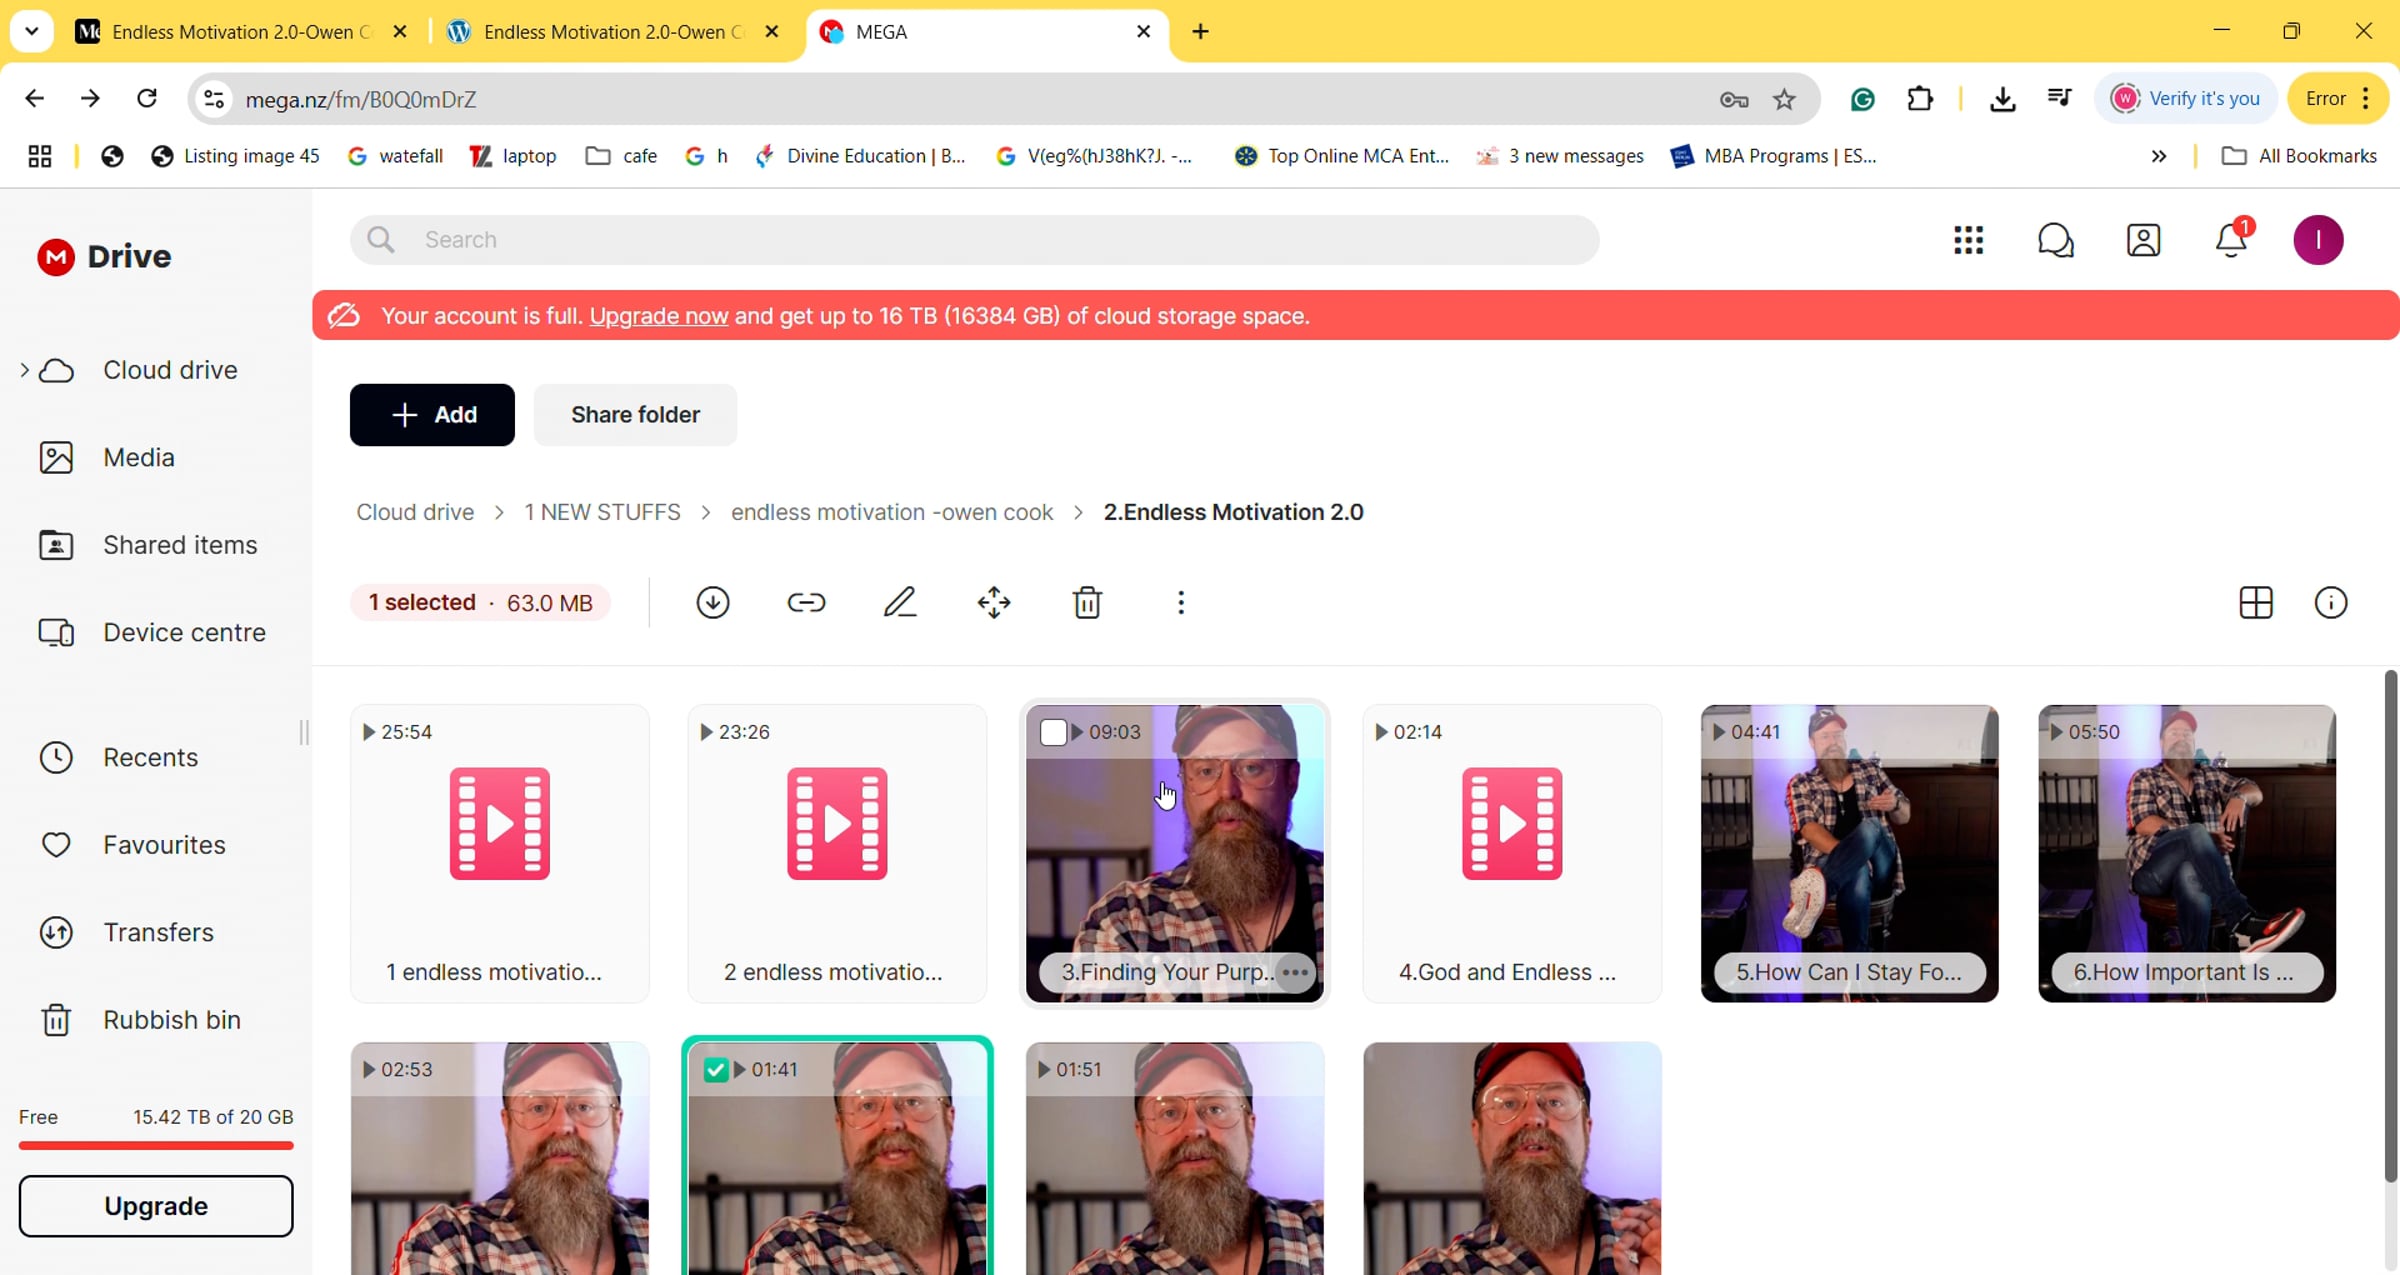The height and width of the screenshot is (1275, 2400).
Task: Open the chat bubble icon
Action: point(2056,240)
